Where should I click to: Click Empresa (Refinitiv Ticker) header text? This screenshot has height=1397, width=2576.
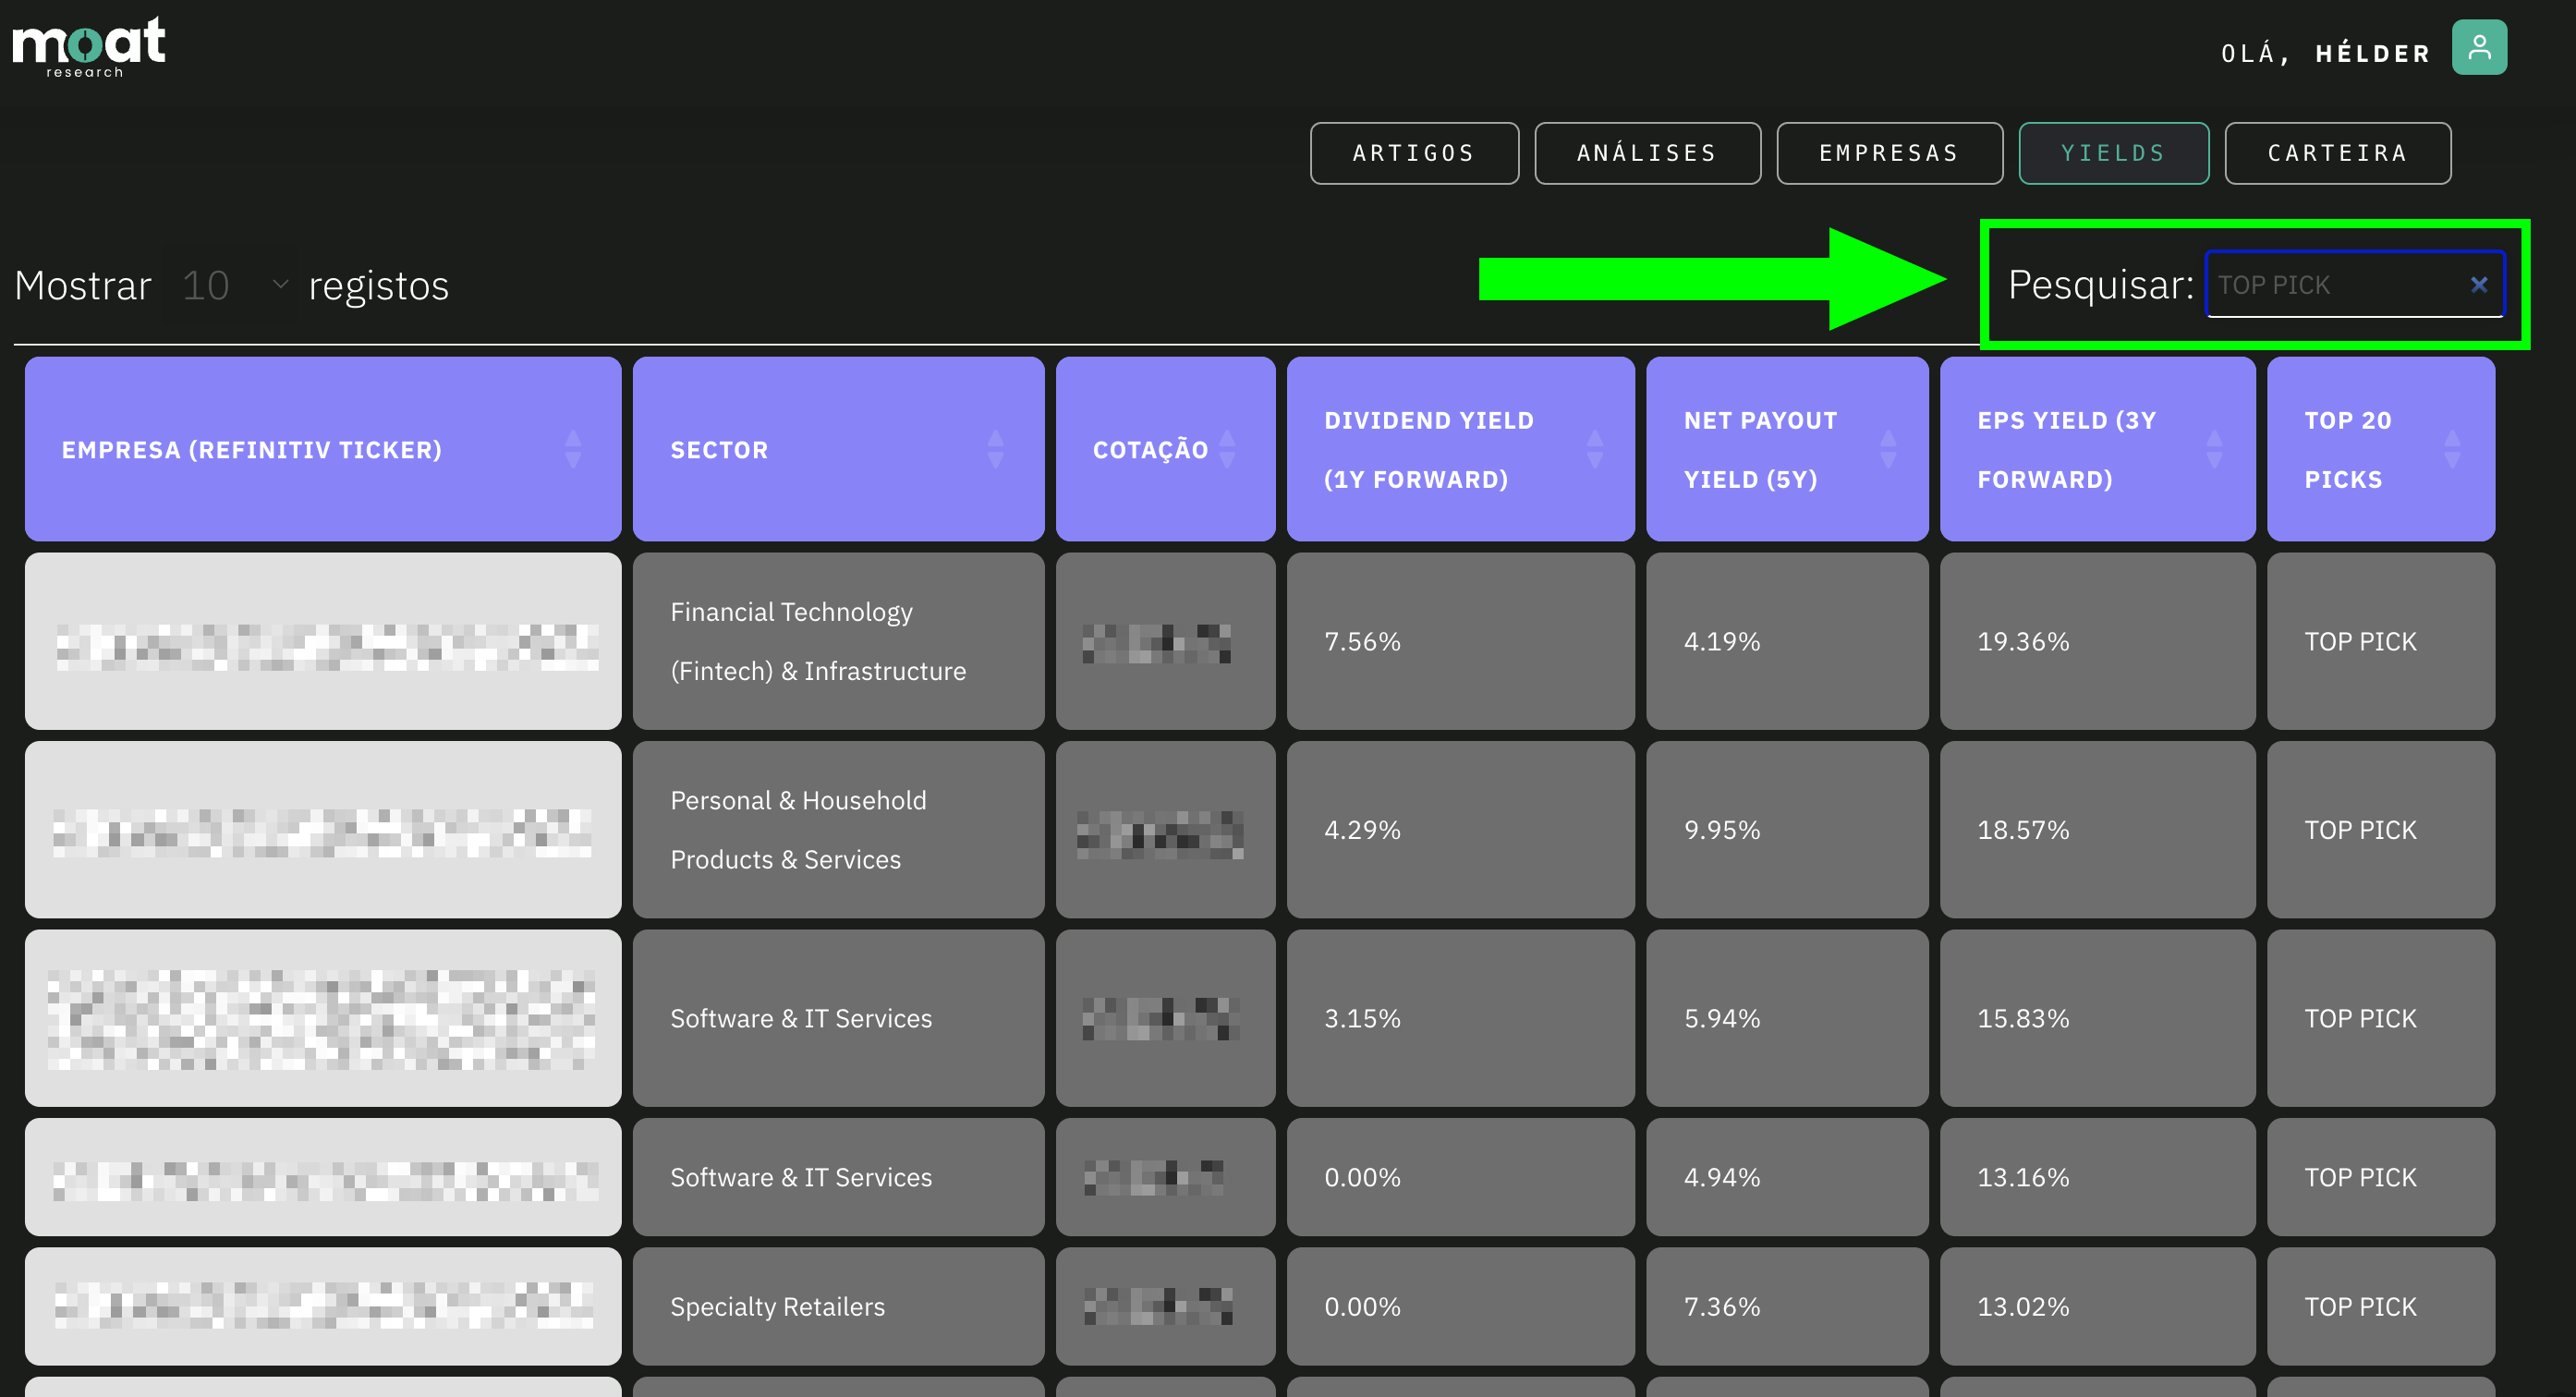pyautogui.click(x=251, y=450)
